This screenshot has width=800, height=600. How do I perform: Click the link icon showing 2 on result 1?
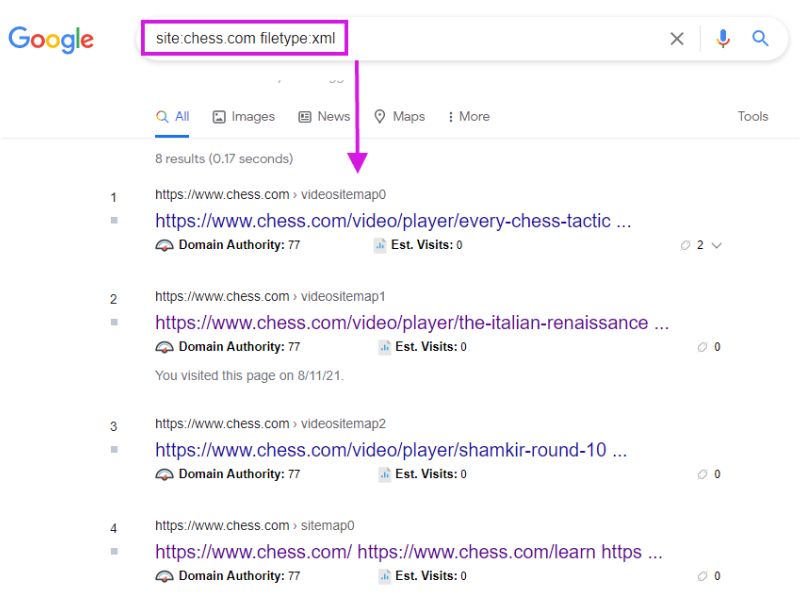pyautogui.click(x=685, y=245)
